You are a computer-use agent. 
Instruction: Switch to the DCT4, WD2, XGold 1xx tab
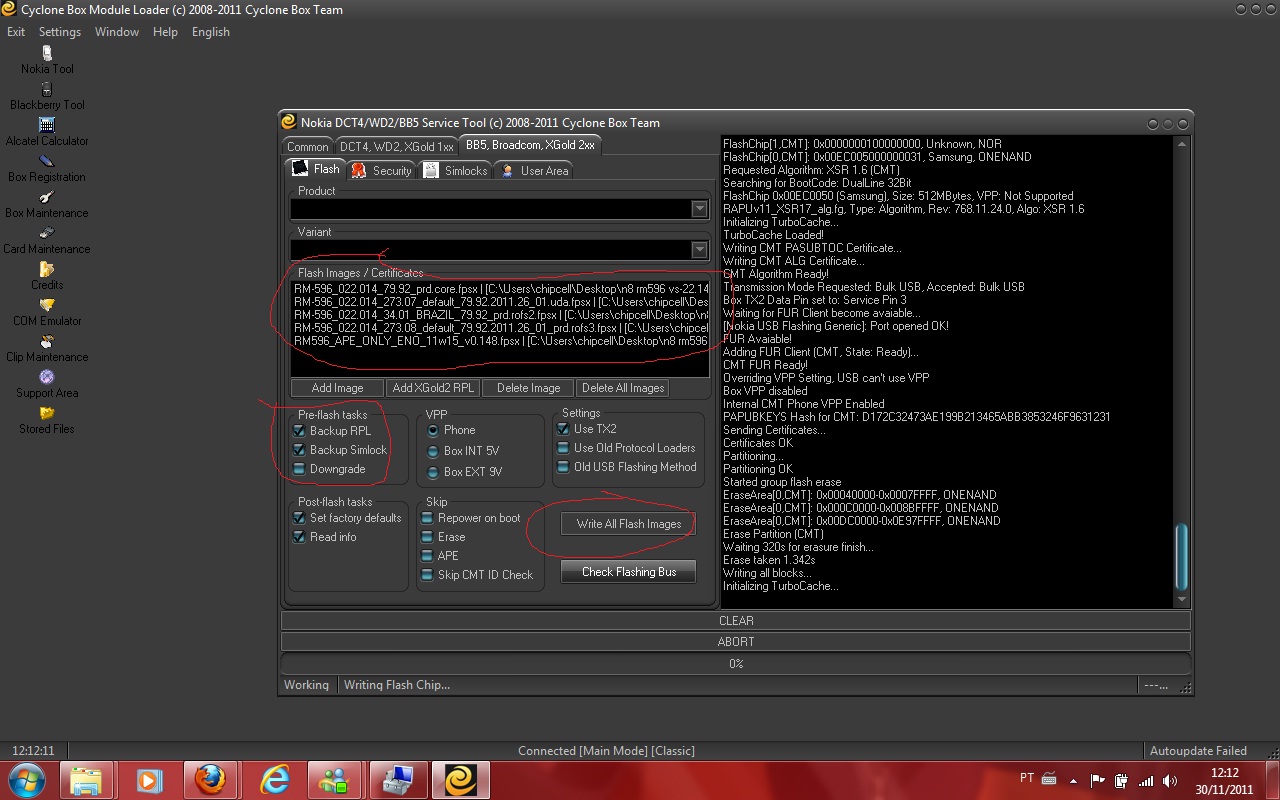pos(397,147)
